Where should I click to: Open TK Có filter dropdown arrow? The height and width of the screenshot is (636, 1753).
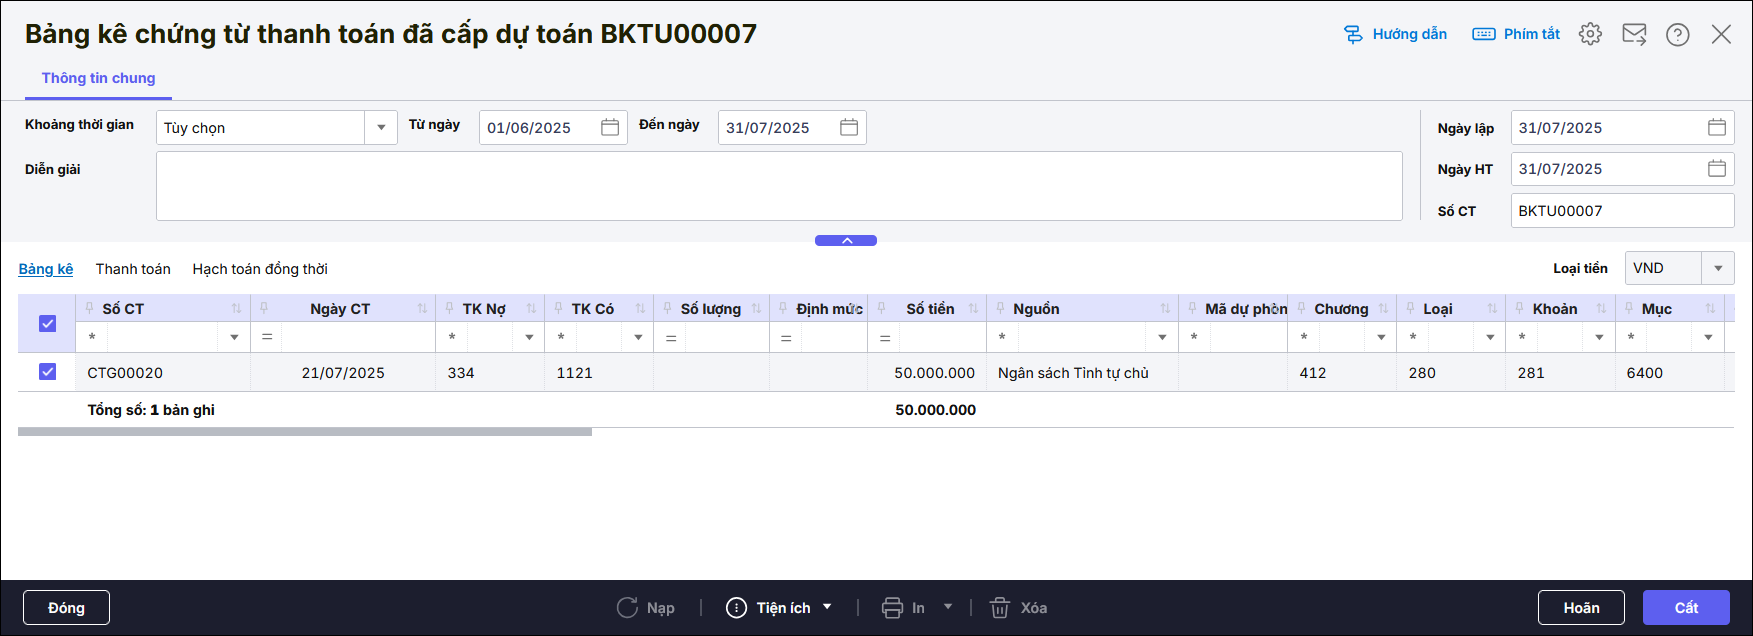(638, 337)
